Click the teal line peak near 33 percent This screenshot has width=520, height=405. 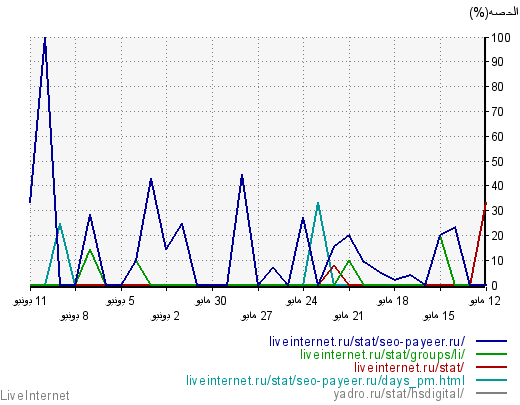tap(318, 203)
